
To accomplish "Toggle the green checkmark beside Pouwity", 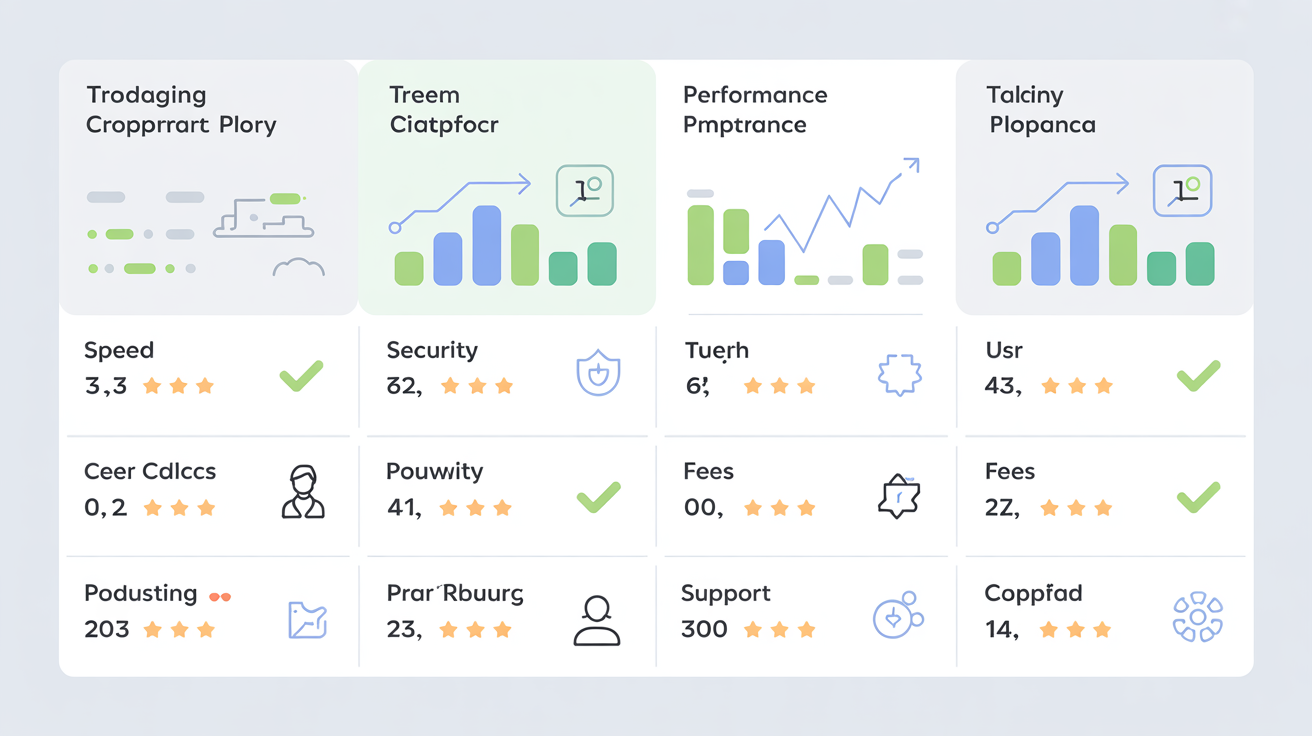I will click(x=599, y=496).
